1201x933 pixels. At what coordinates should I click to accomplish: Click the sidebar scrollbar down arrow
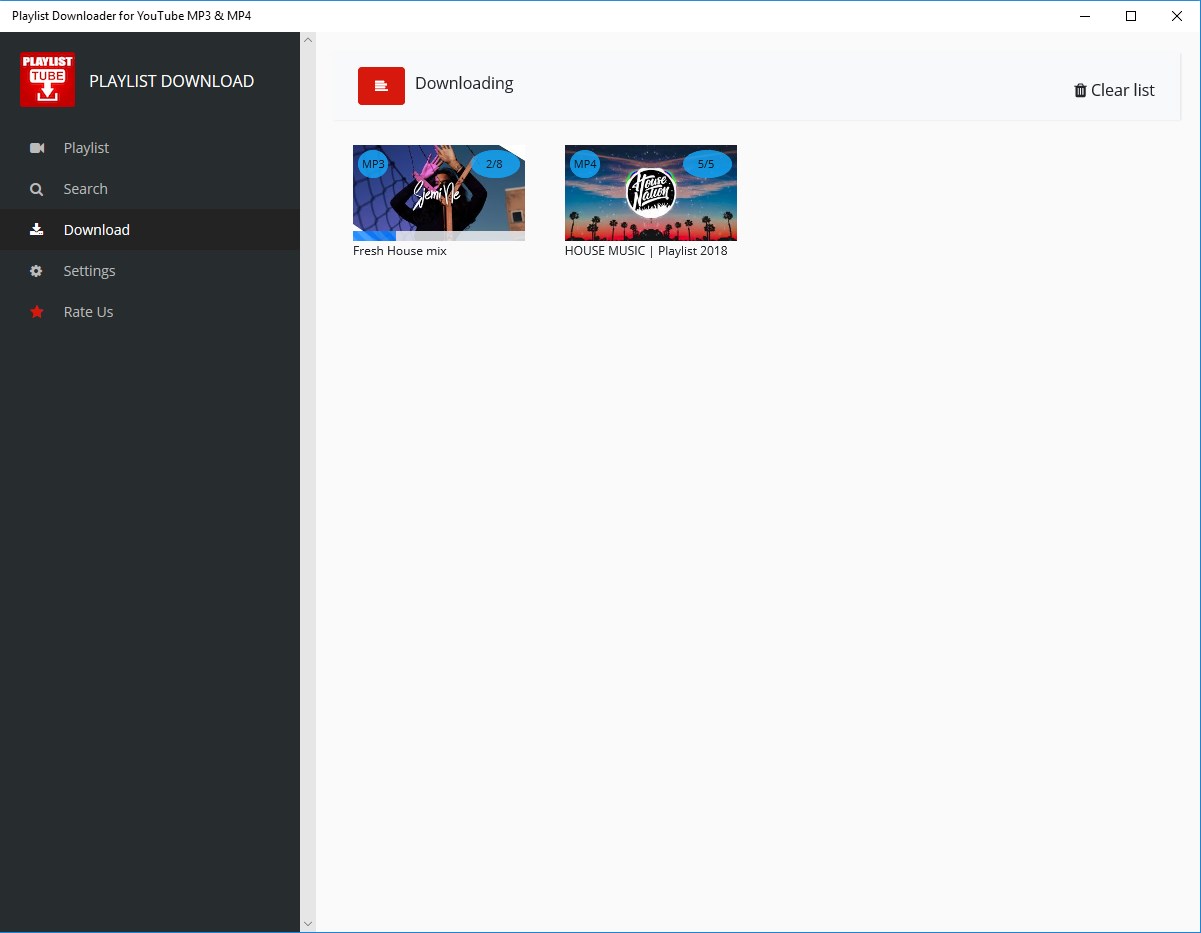tap(308, 924)
